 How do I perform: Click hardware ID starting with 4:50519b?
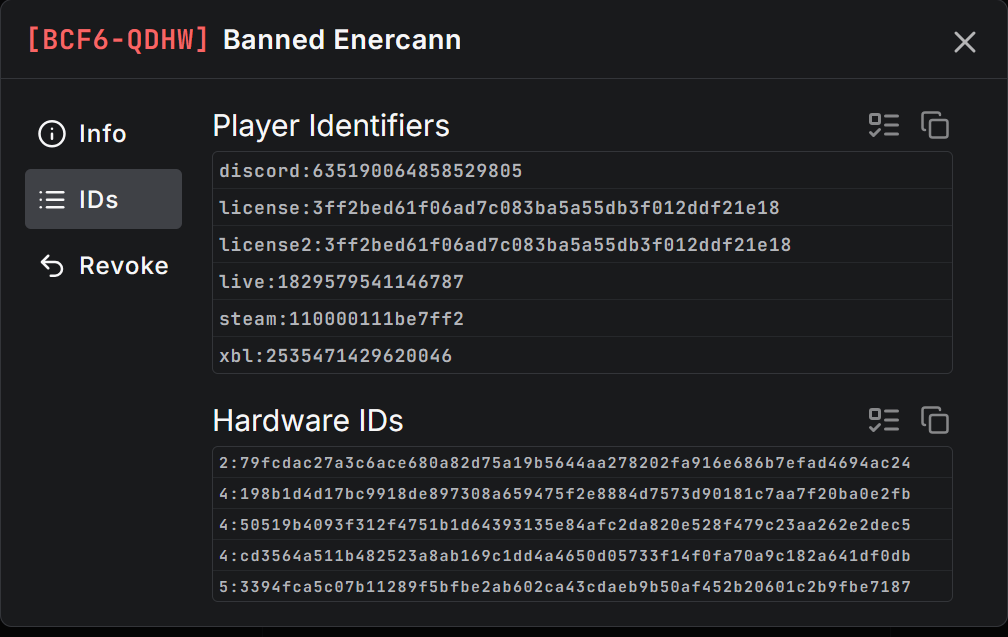click(582, 525)
